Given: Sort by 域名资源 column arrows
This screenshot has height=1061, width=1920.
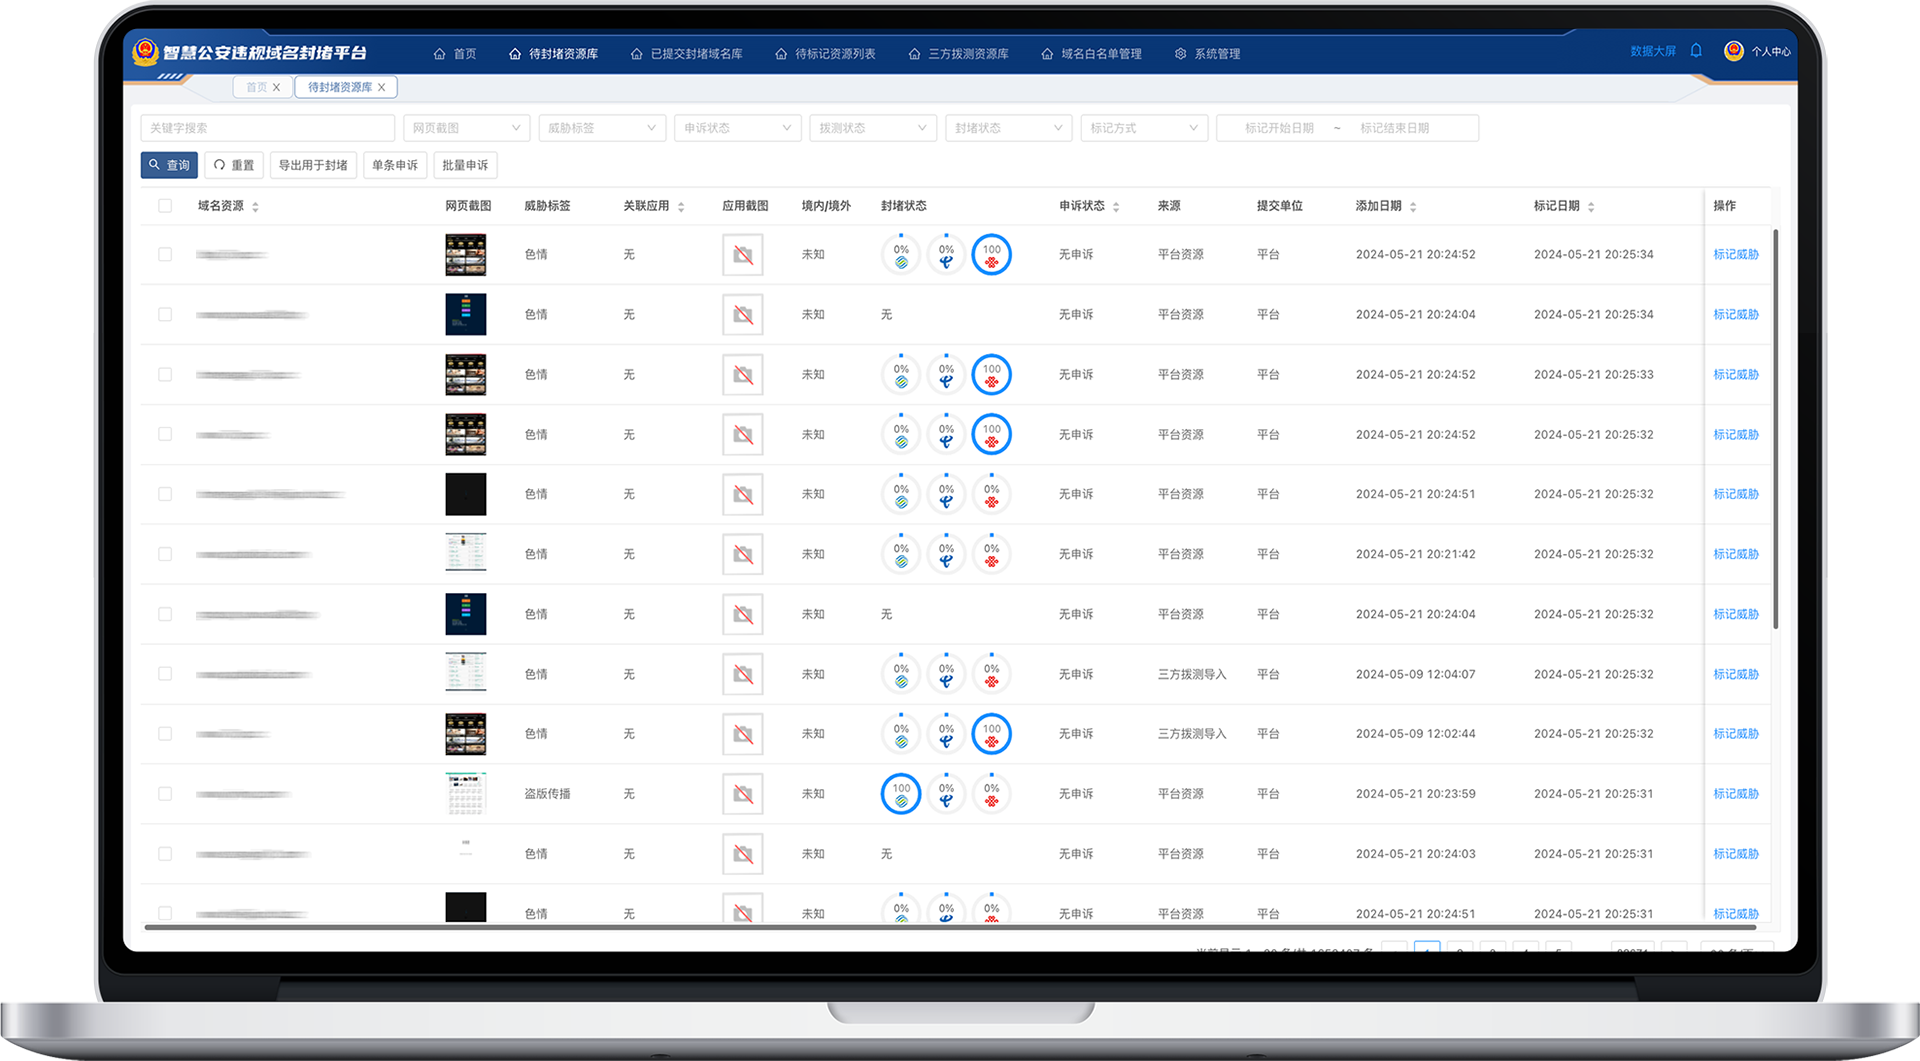Looking at the screenshot, I should coord(256,207).
